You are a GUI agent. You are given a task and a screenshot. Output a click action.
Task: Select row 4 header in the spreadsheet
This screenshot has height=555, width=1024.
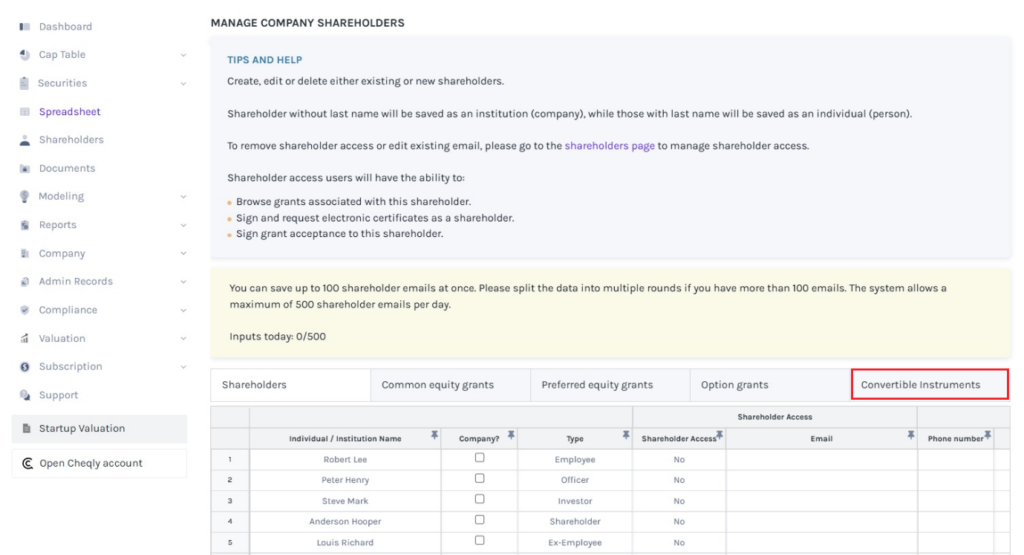230,522
